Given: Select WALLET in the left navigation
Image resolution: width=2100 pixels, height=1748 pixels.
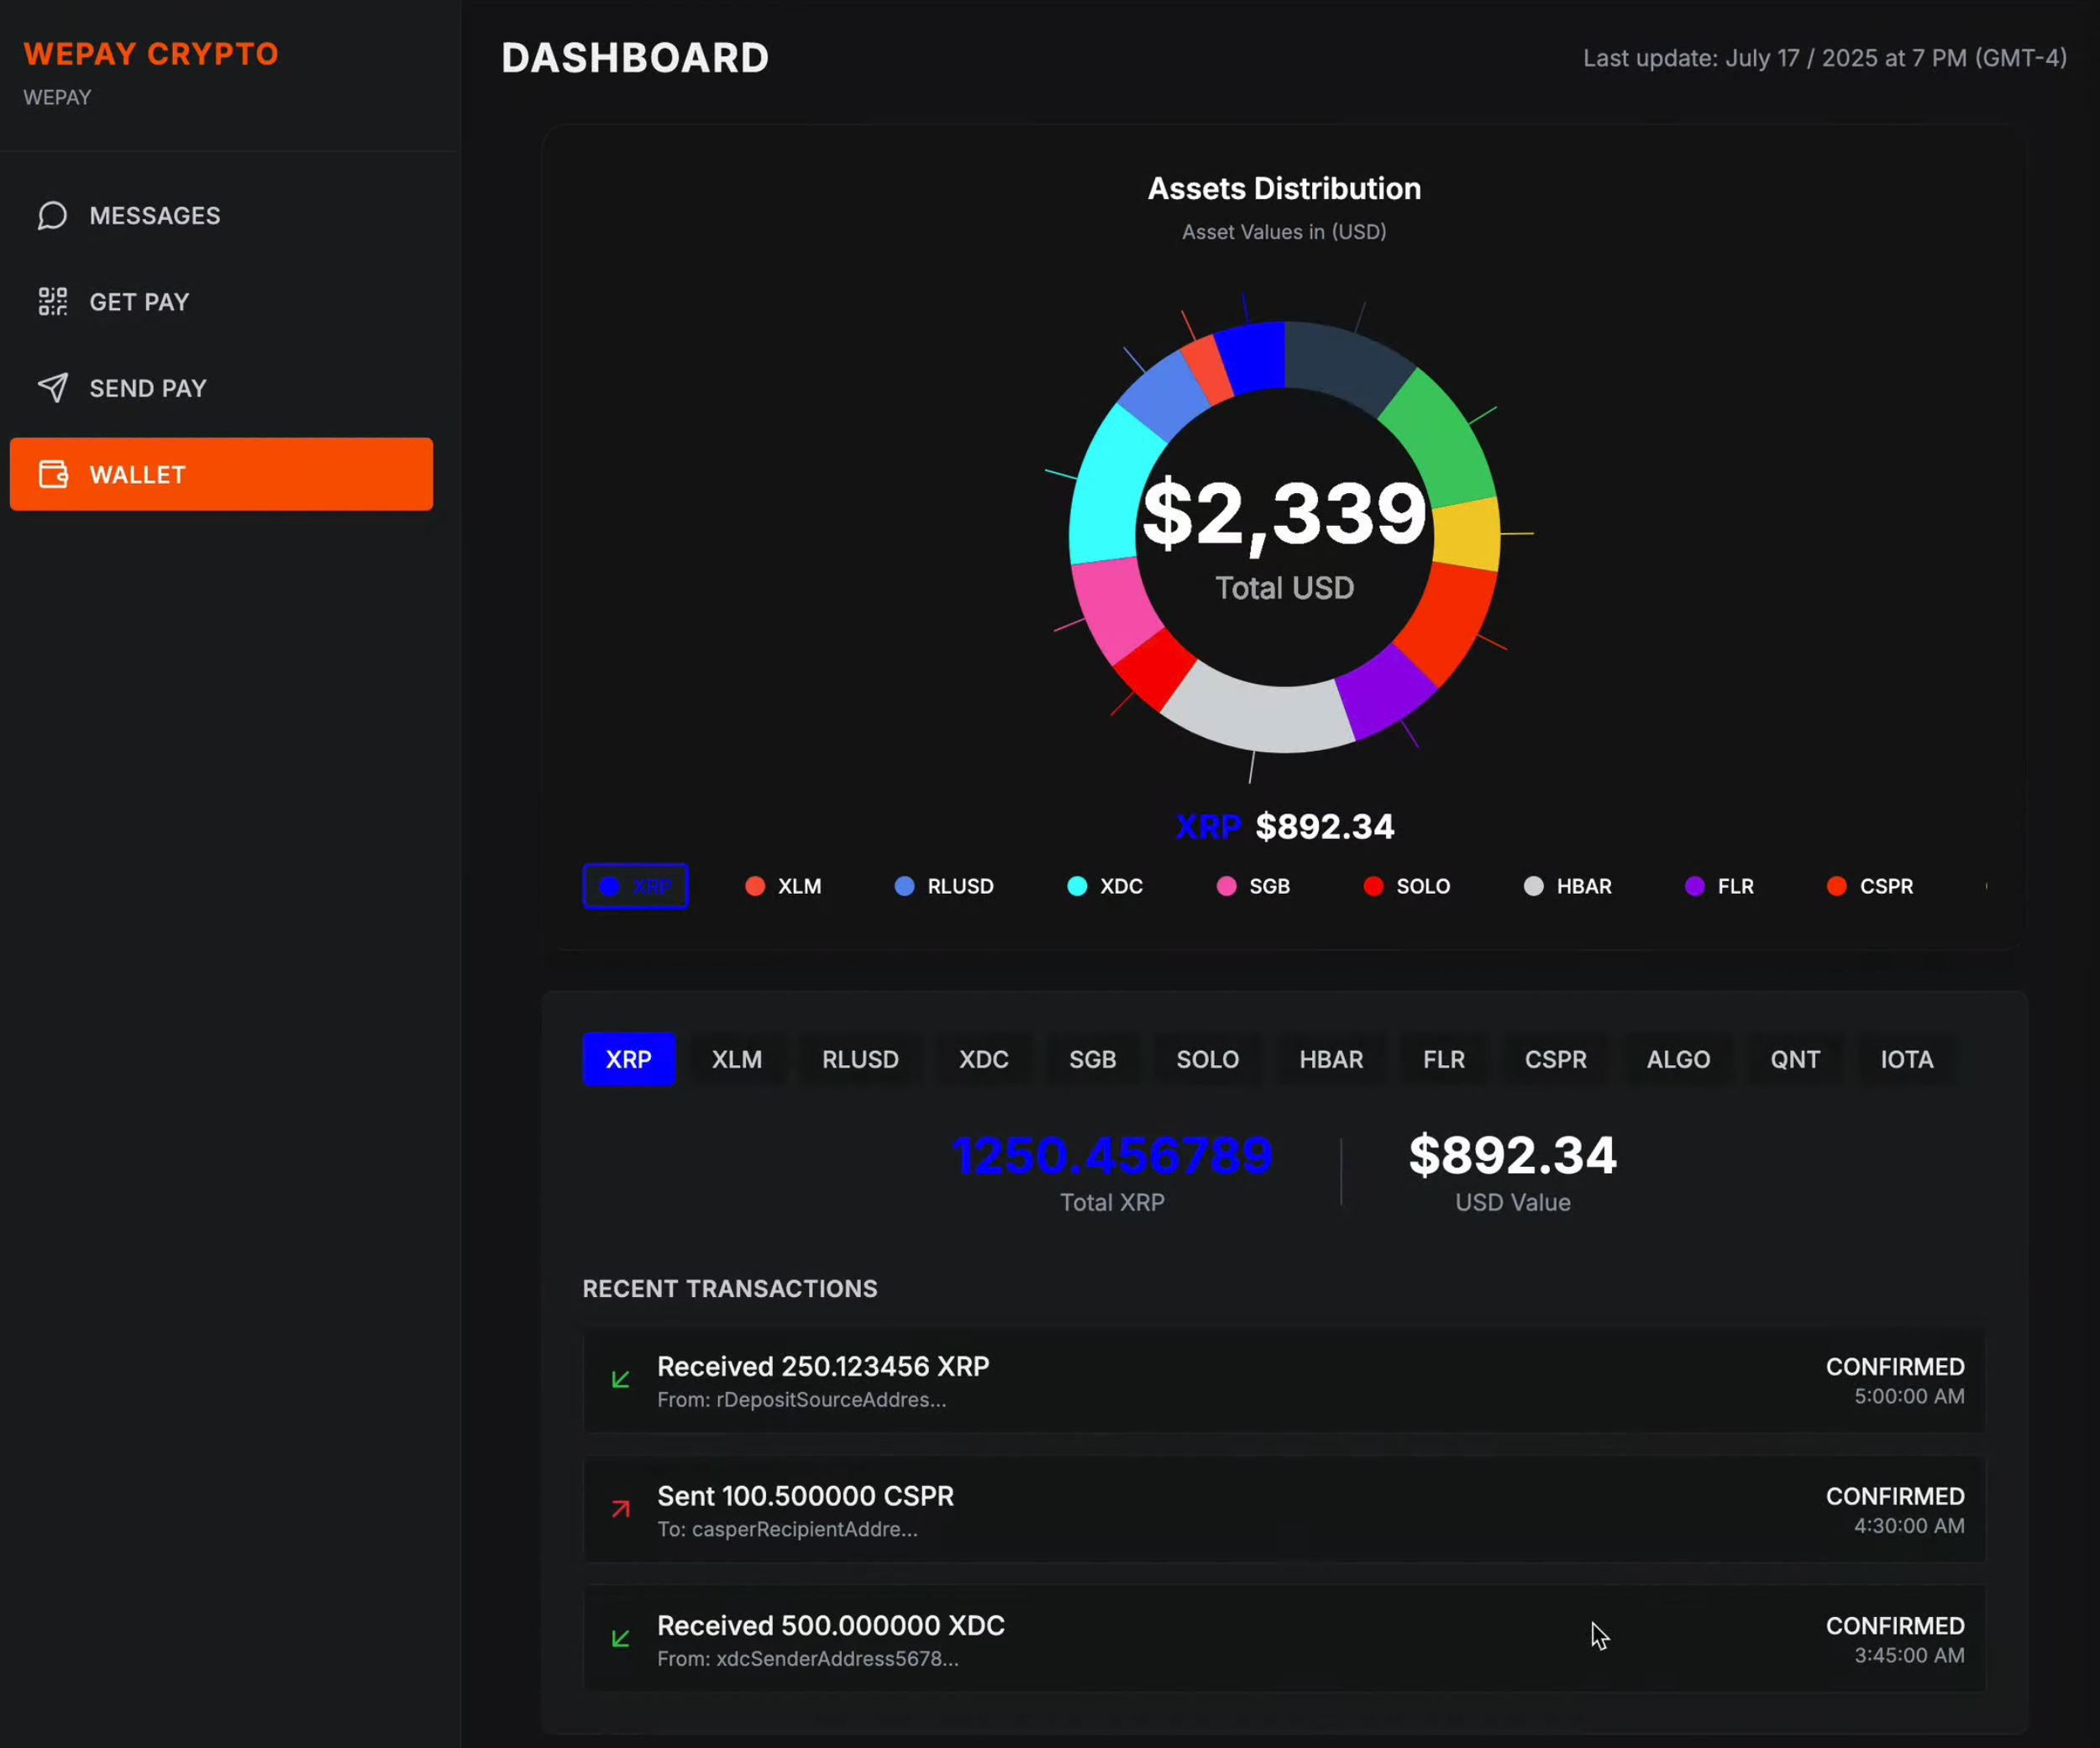Looking at the screenshot, I should 137,474.
